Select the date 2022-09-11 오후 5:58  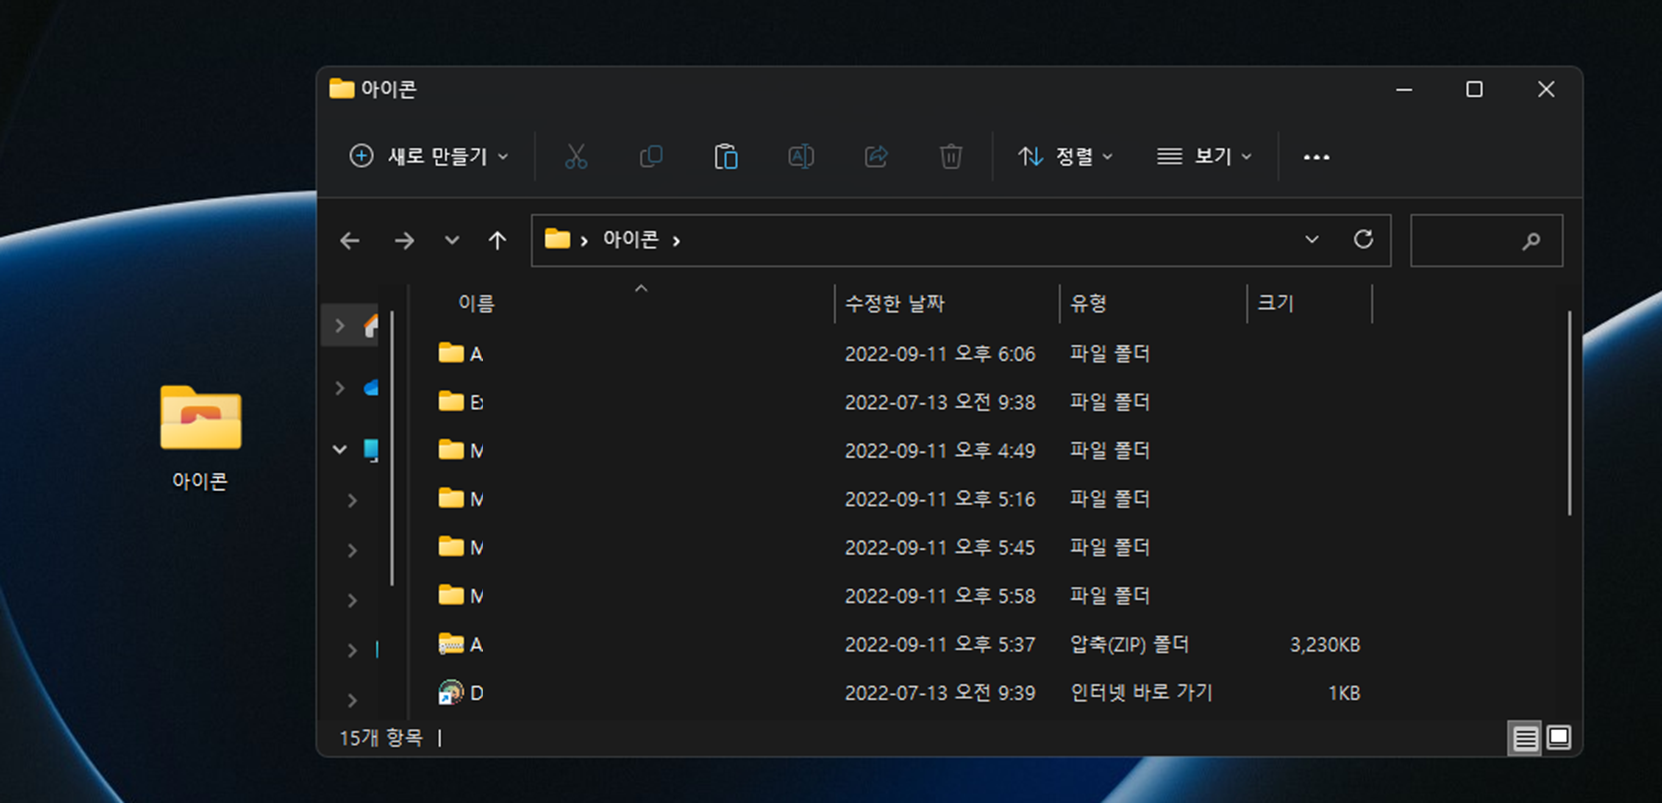pyautogui.click(x=940, y=596)
